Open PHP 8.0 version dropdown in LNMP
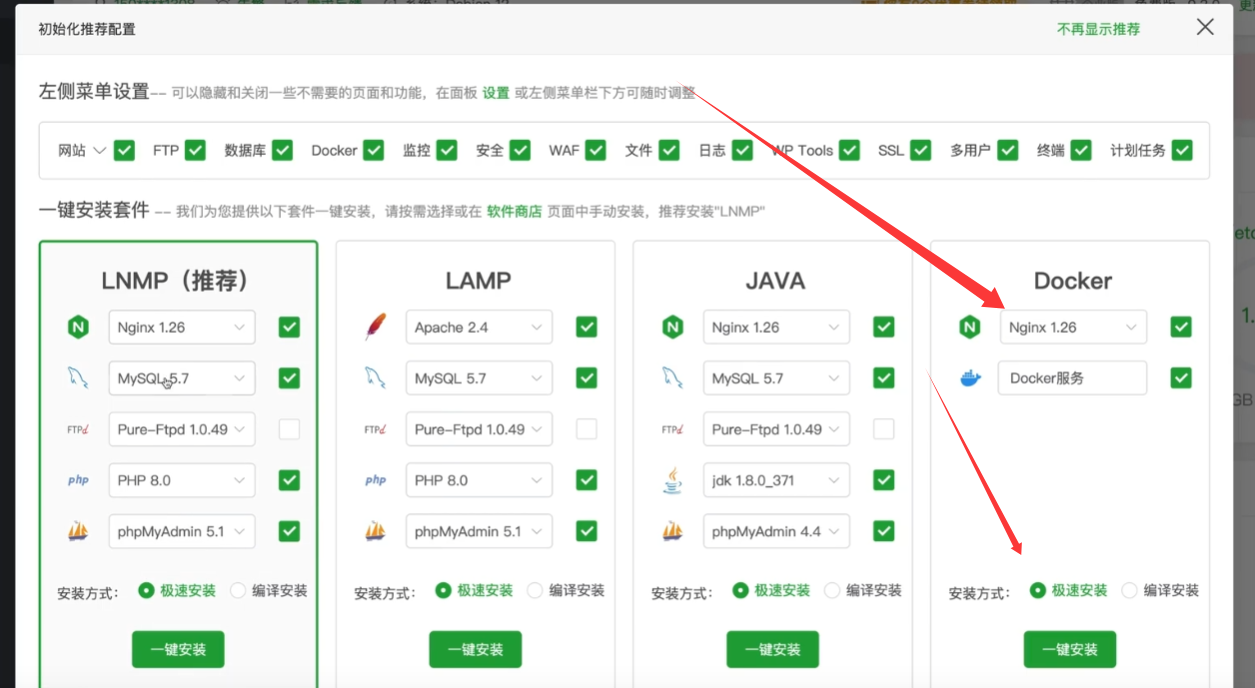The height and width of the screenshot is (688, 1255). 182,480
